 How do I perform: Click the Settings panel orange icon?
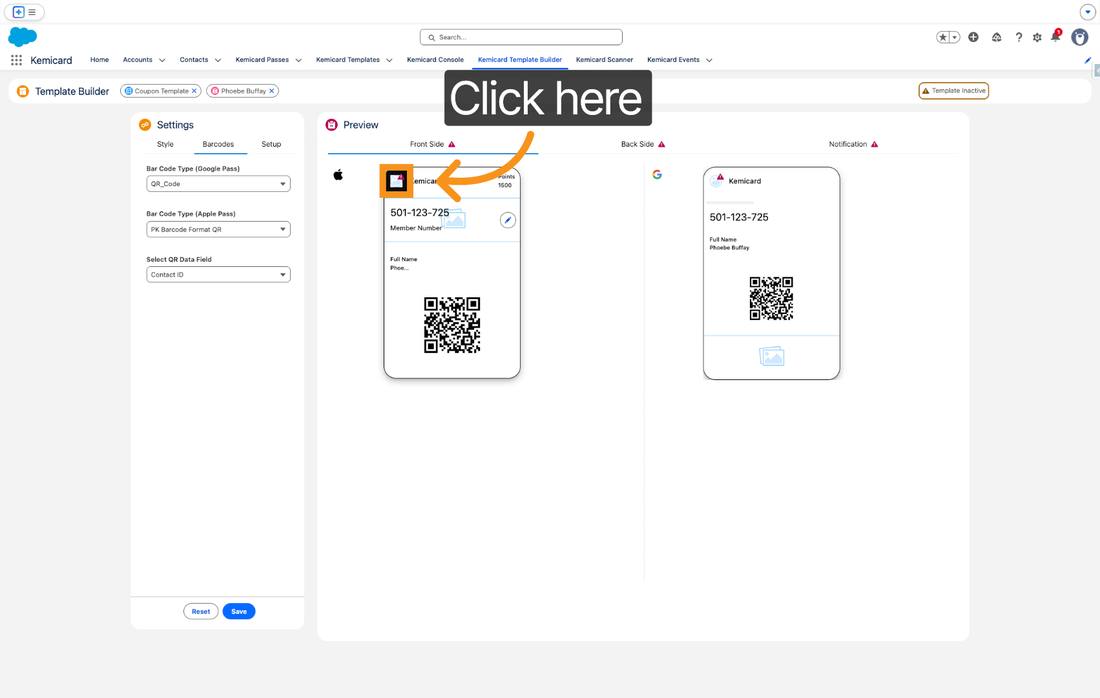[x=145, y=125]
